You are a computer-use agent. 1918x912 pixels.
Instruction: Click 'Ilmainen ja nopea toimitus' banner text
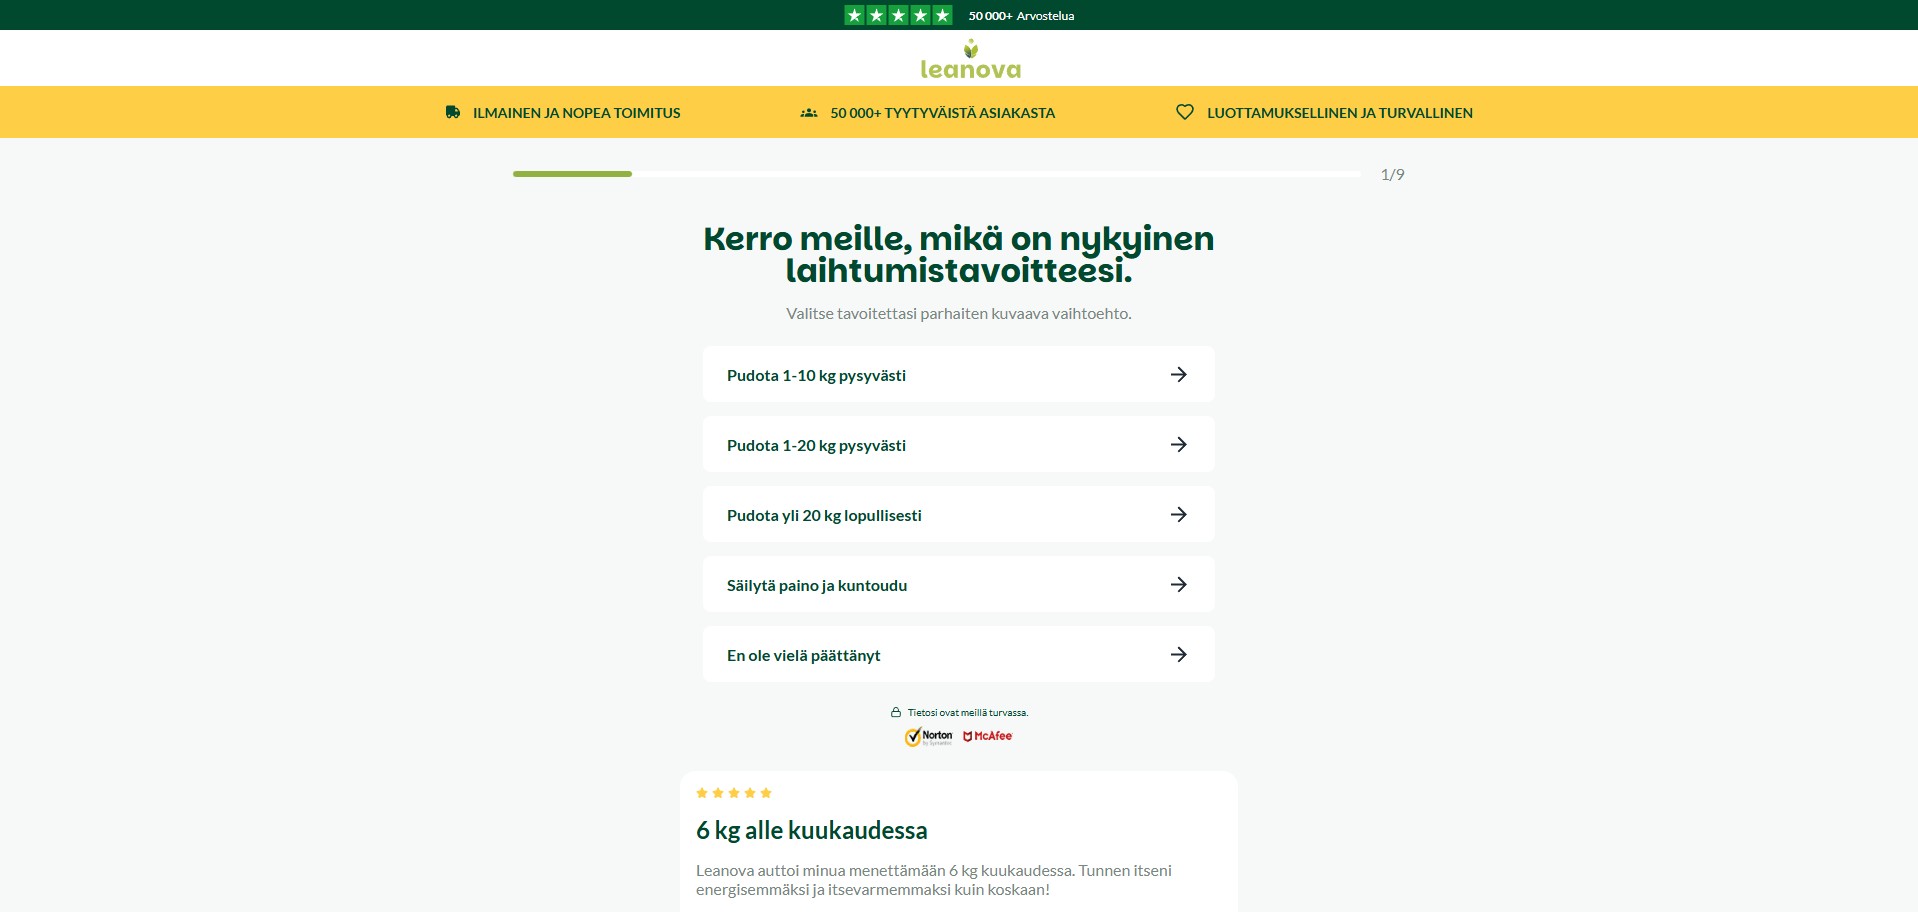(x=576, y=113)
